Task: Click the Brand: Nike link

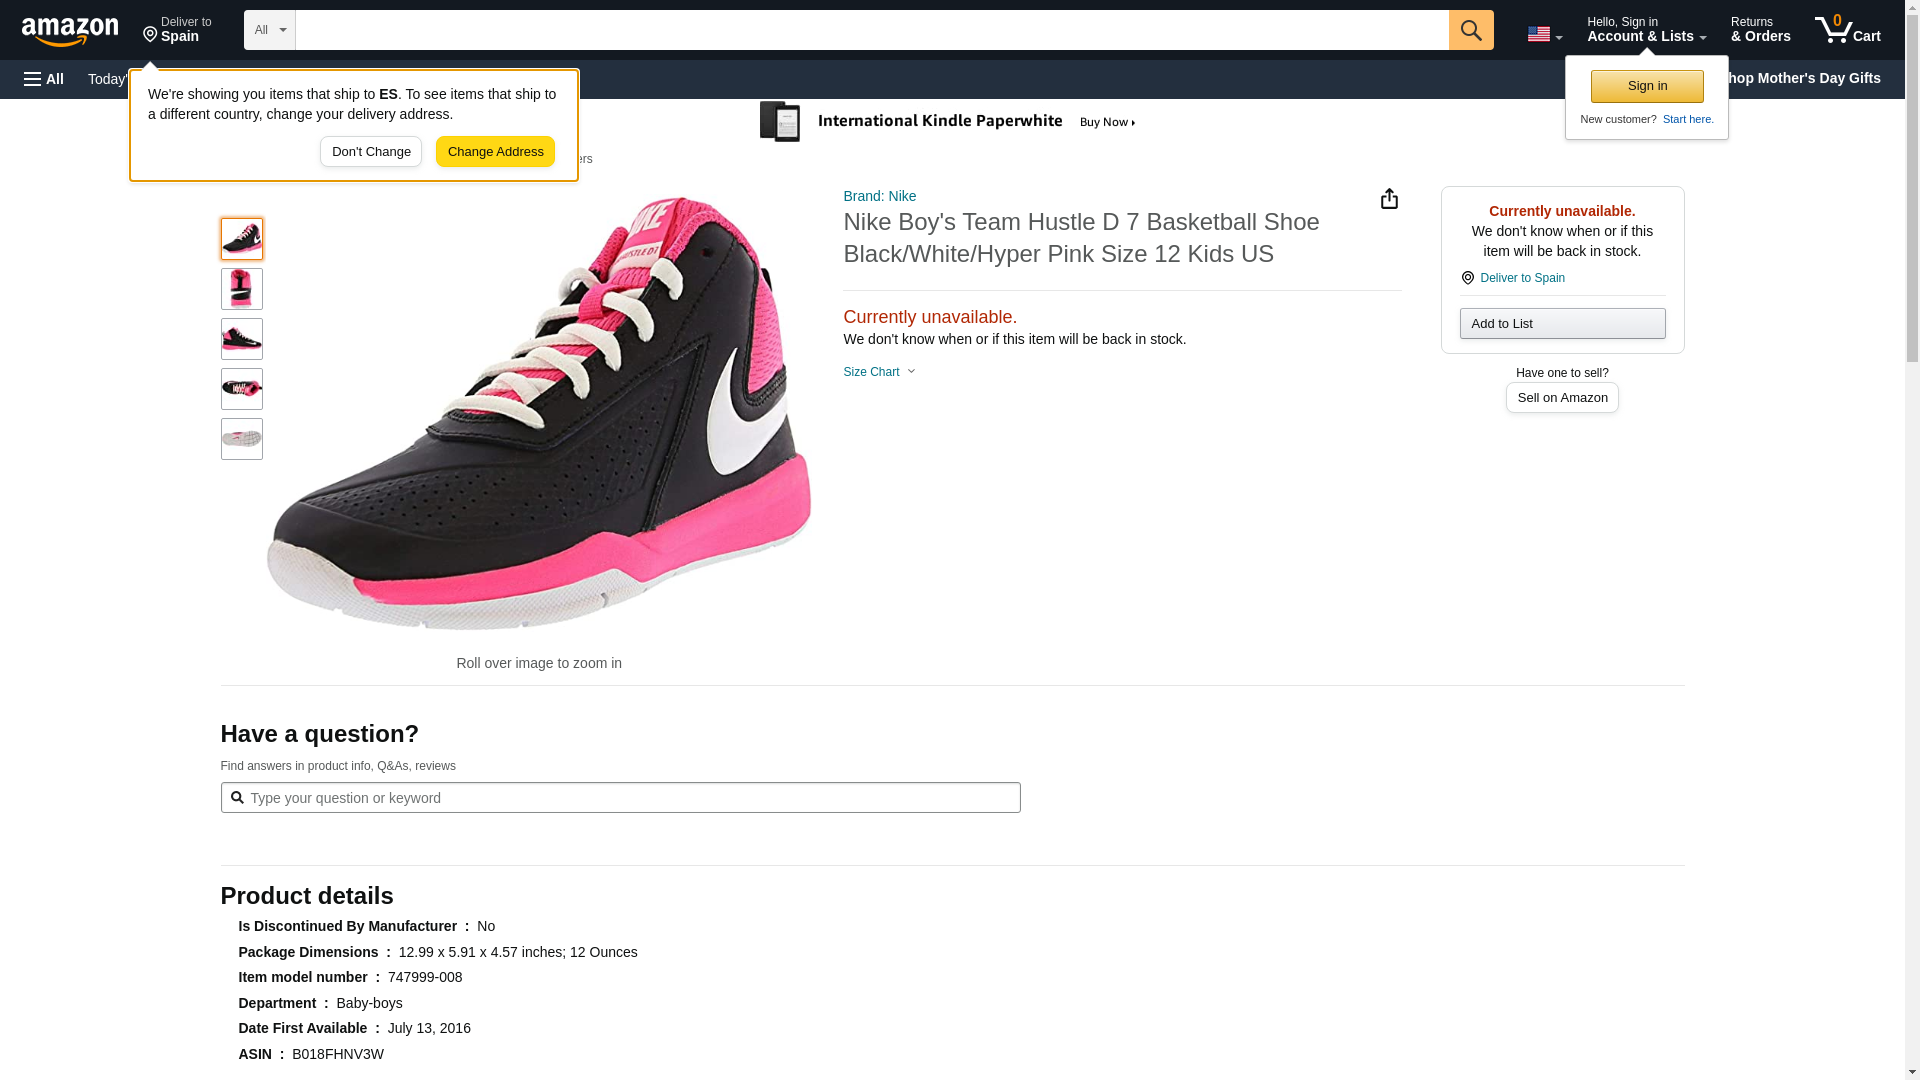Action: click(879, 196)
